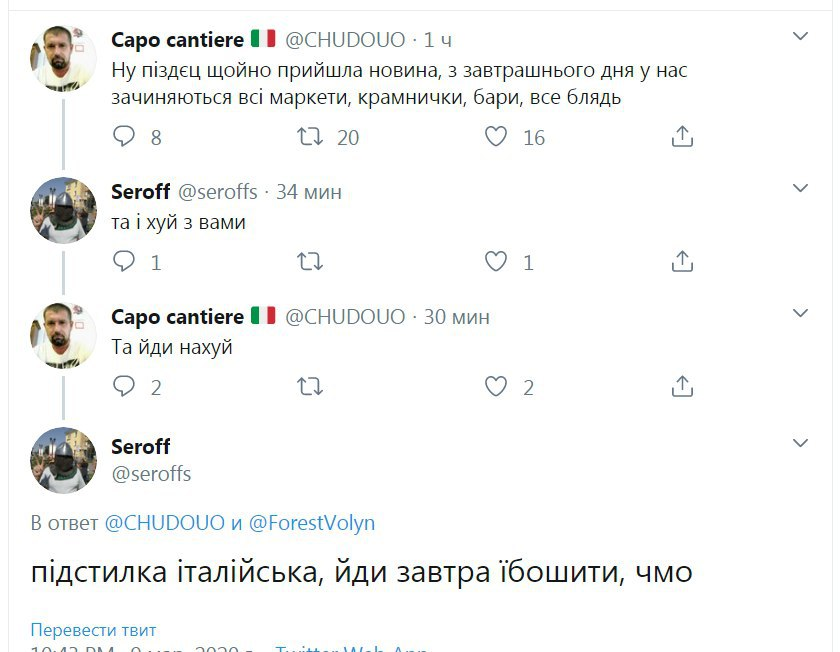Like Capo cantiere's 30 мин tweet
Viewport: 840px width, 652px height.
[x=496, y=386]
